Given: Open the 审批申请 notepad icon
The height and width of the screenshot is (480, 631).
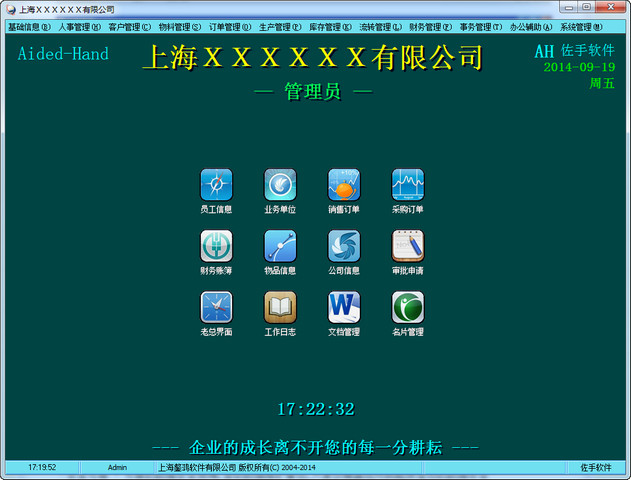Looking at the screenshot, I should [x=408, y=246].
